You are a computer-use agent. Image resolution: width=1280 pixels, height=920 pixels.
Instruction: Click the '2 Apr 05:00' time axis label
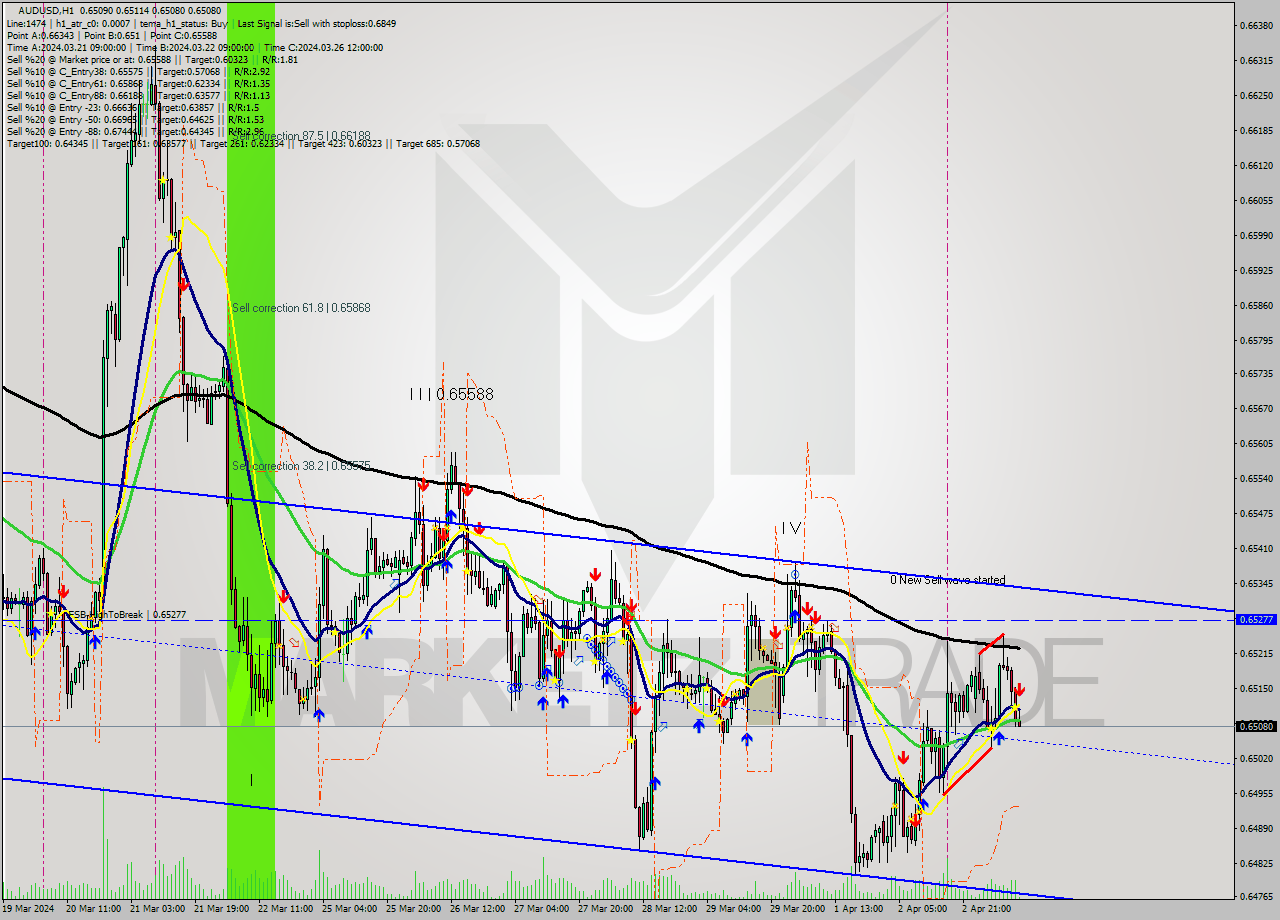923,909
